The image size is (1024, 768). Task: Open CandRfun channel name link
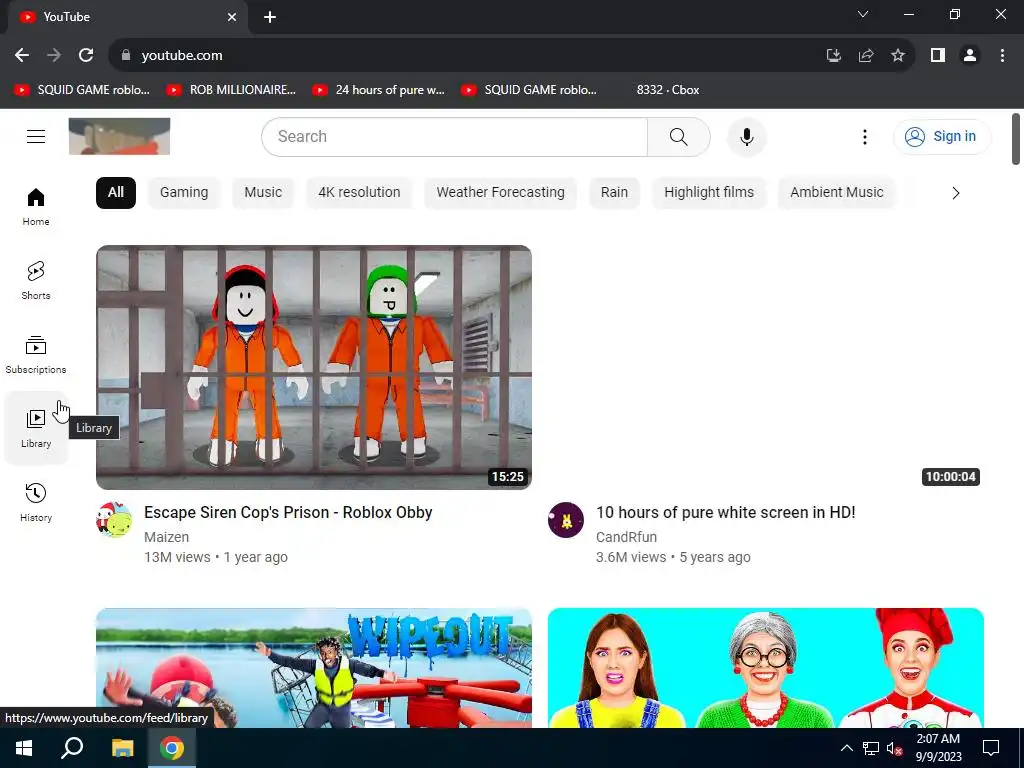click(x=626, y=537)
